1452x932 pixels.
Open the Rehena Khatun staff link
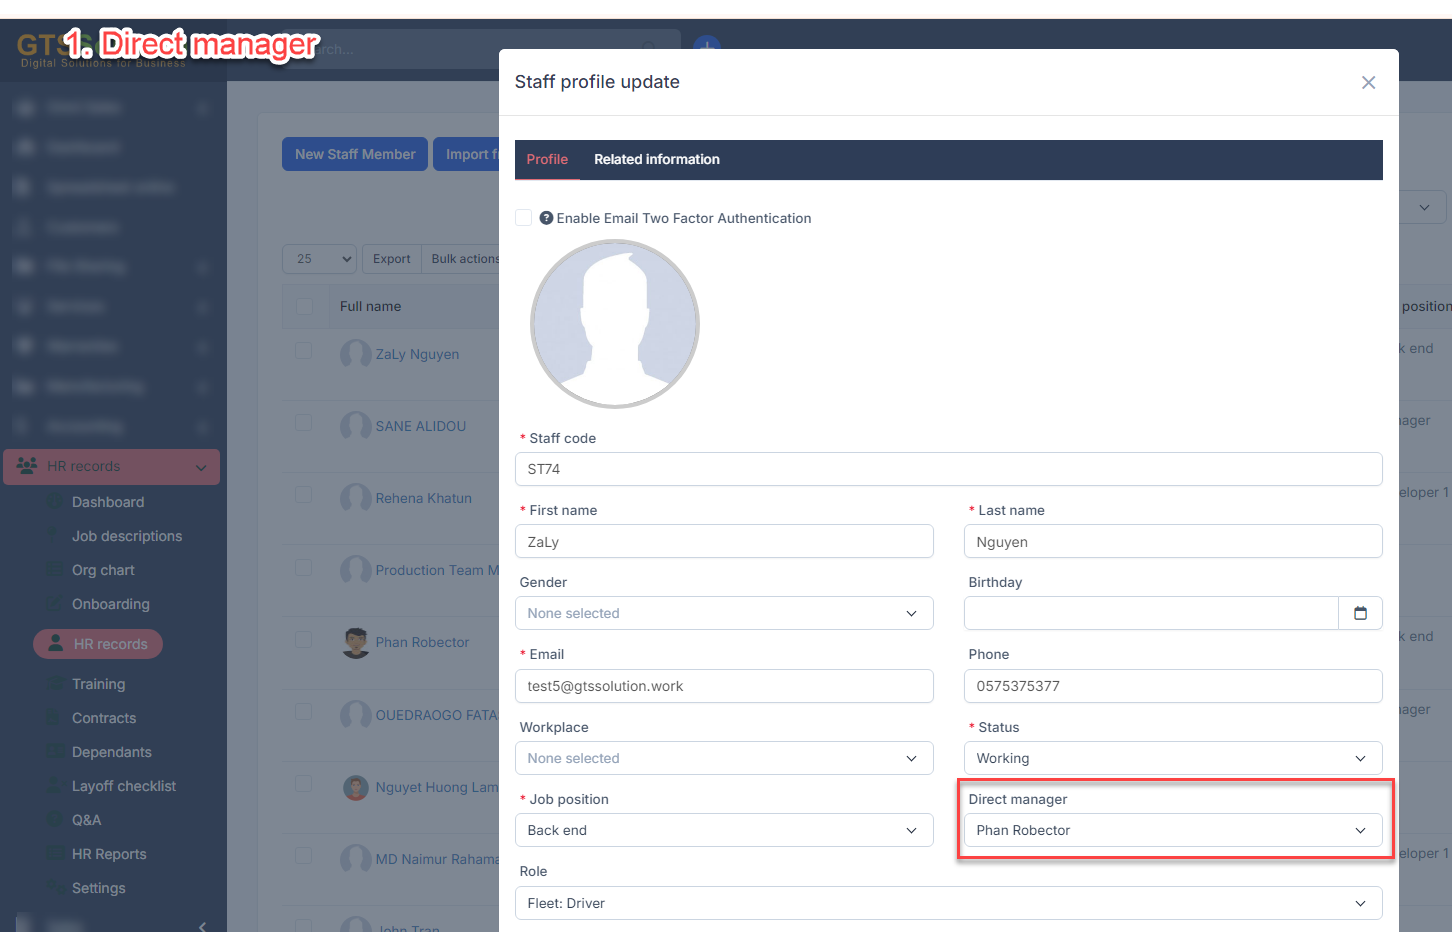pyautogui.click(x=423, y=498)
